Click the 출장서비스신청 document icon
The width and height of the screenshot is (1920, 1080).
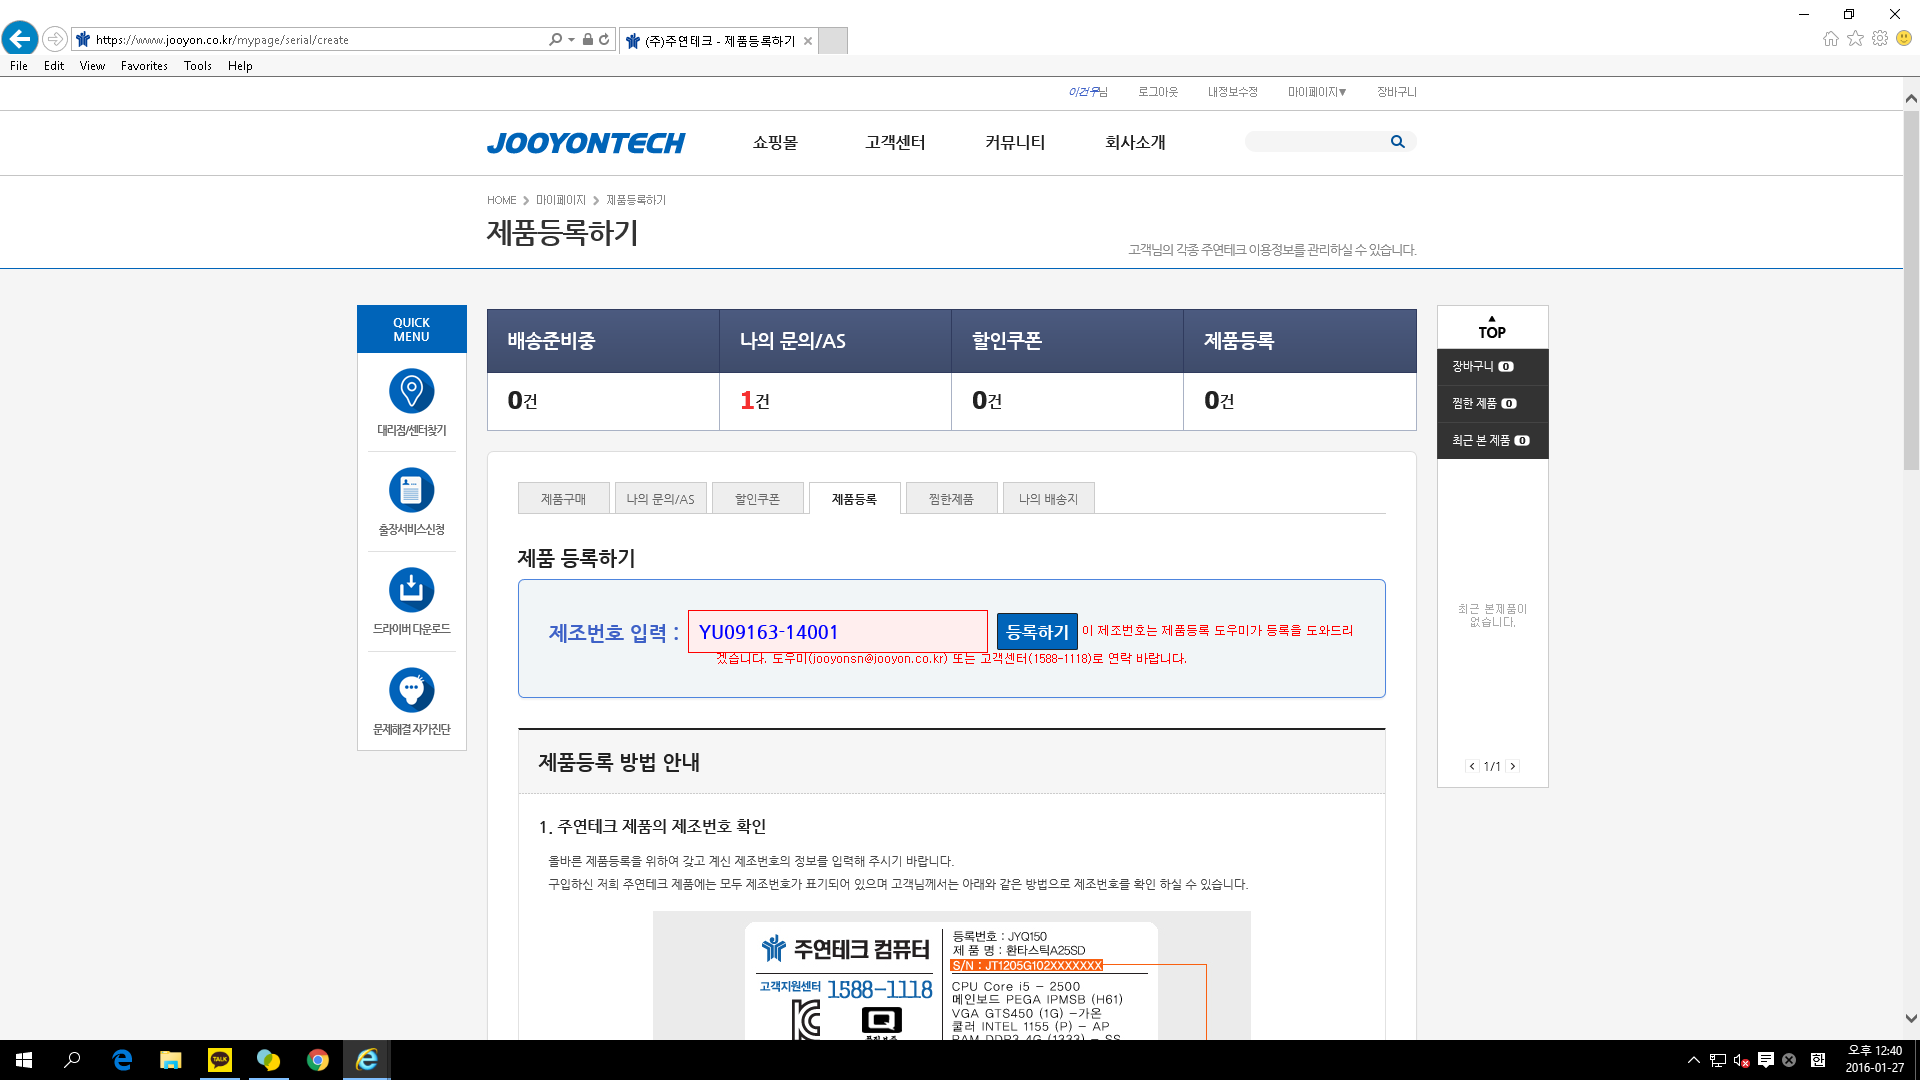[x=411, y=490]
